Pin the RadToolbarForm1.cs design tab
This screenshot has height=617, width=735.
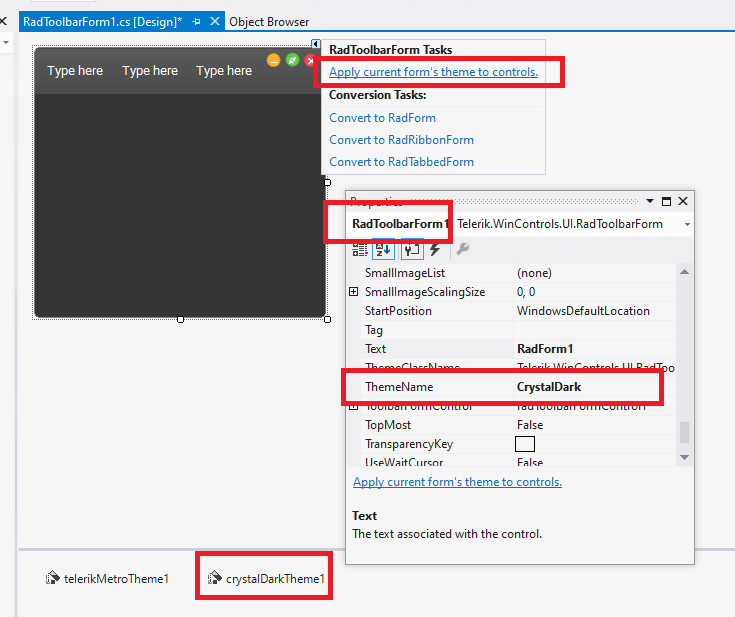pyautogui.click(x=196, y=21)
